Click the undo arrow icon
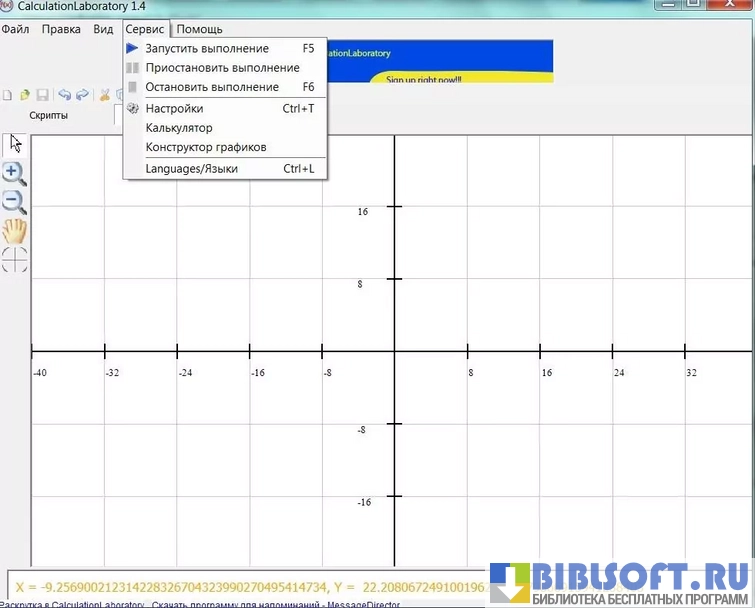Image resolution: width=755 pixels, height=608 pixels. pos(64,95)
